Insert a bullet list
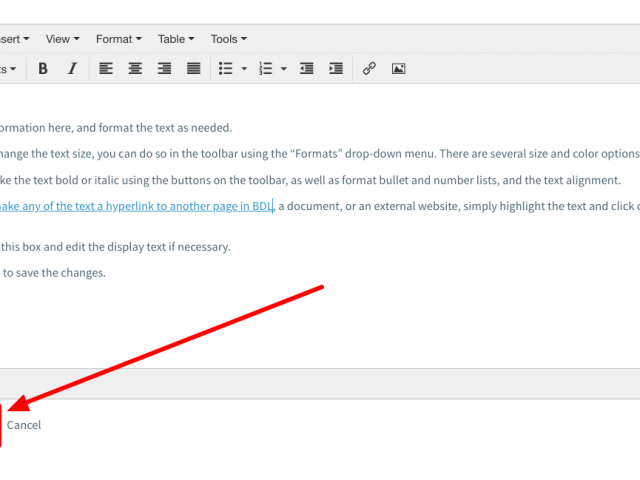This screenshot has height=480, width=640. coord(226,69)
